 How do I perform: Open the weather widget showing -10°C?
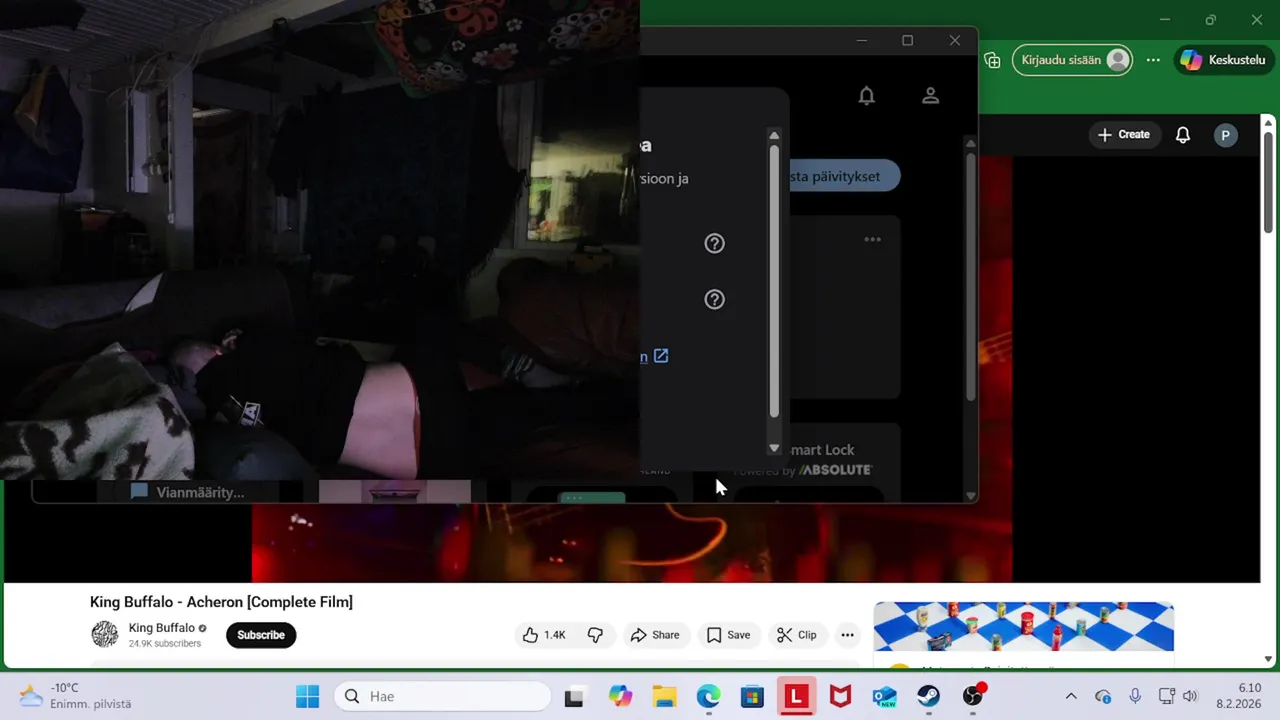(x=75, y=696)
